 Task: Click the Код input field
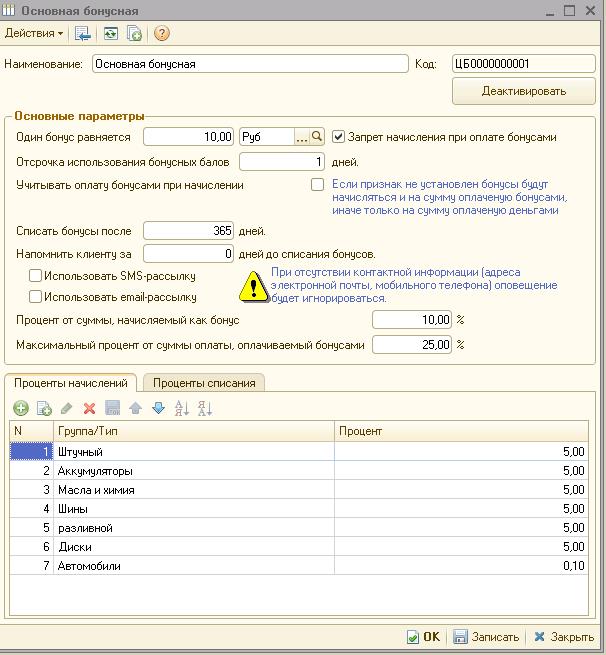[x=524, y=64]
